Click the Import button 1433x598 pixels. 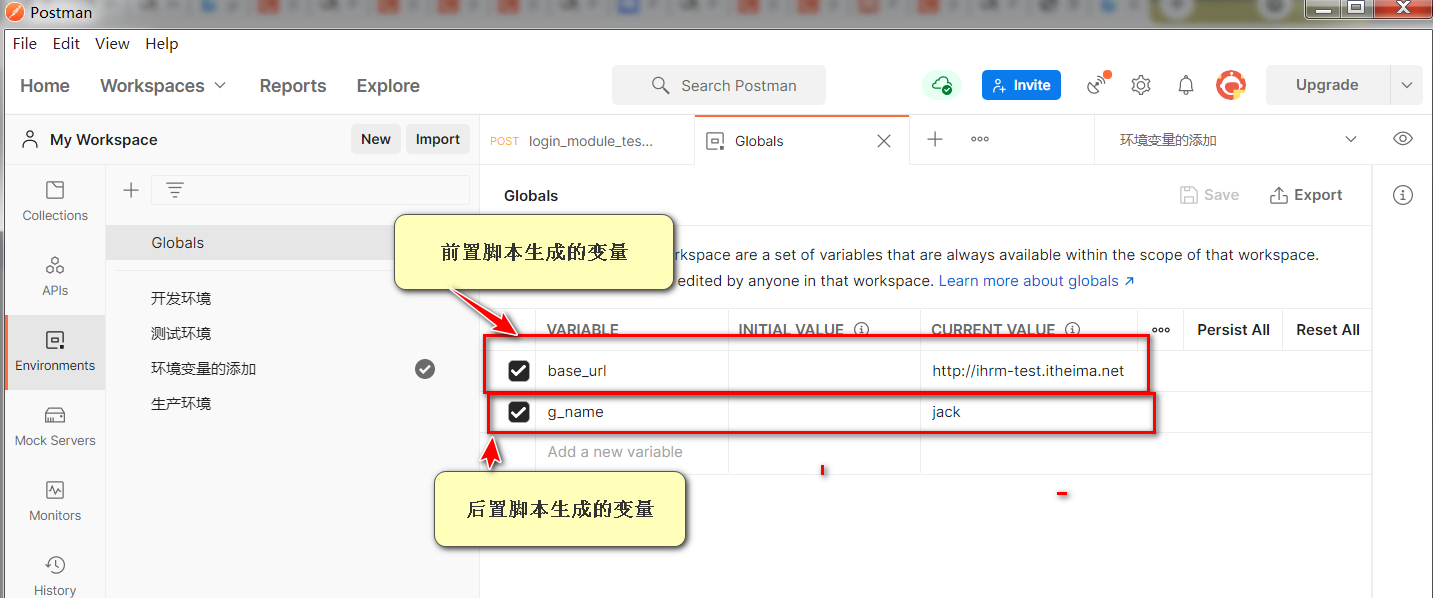pyautogui.click(x=438, y=139)
